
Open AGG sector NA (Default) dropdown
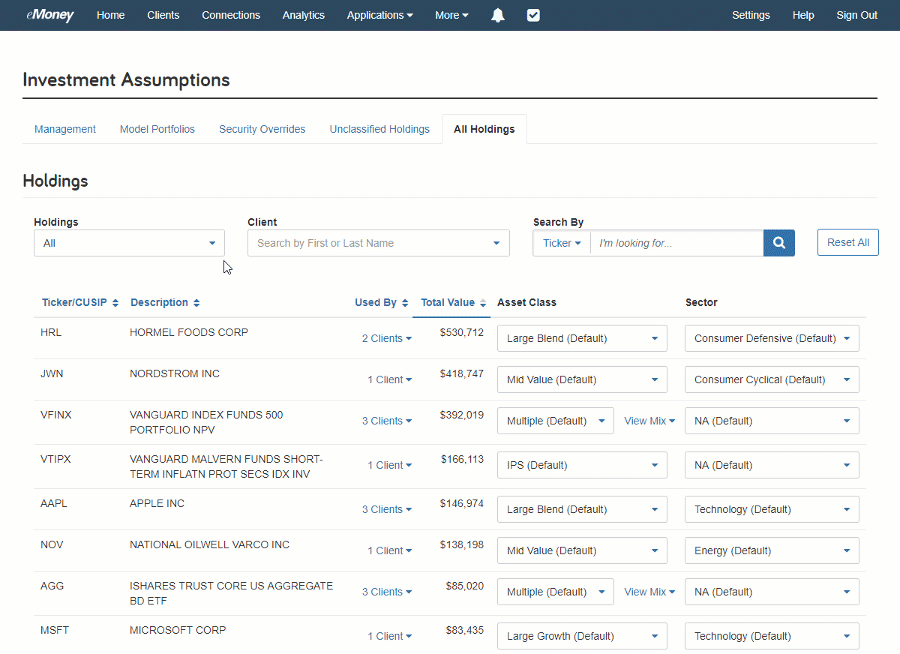pos(772,593)
